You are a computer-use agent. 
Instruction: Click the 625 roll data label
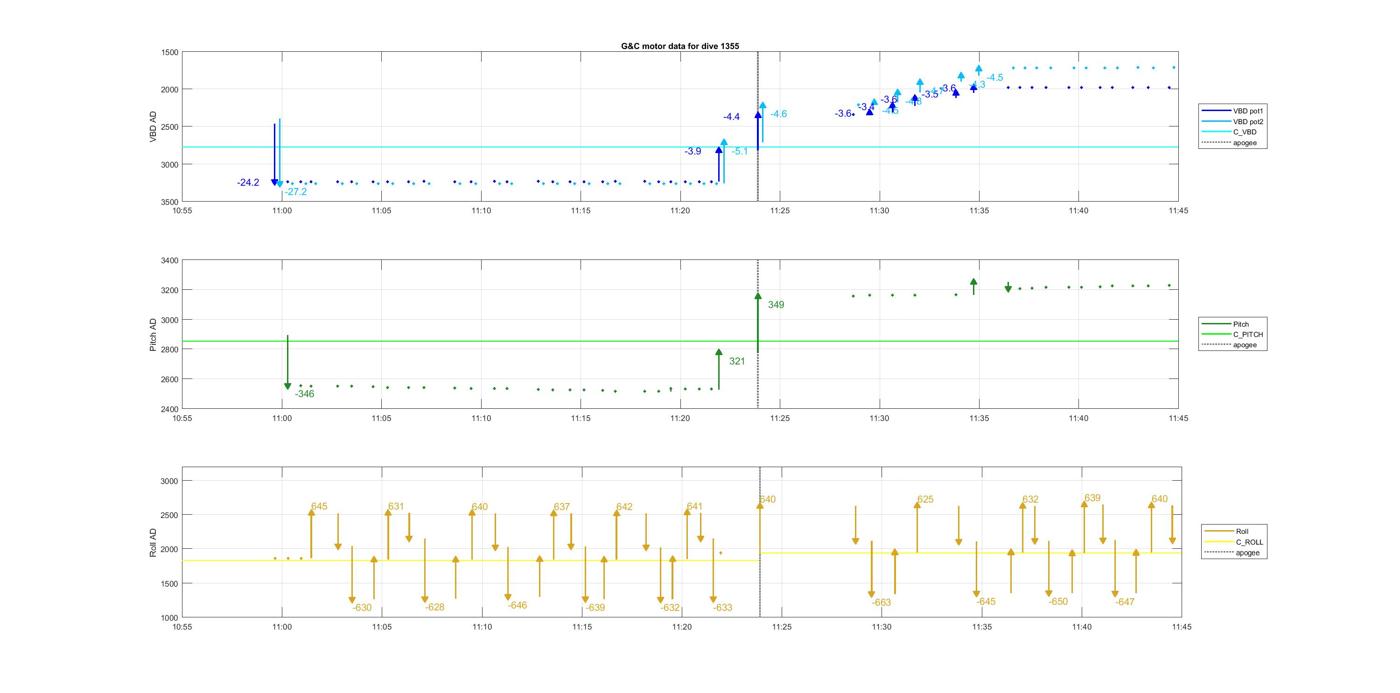[x=925, y=499]
